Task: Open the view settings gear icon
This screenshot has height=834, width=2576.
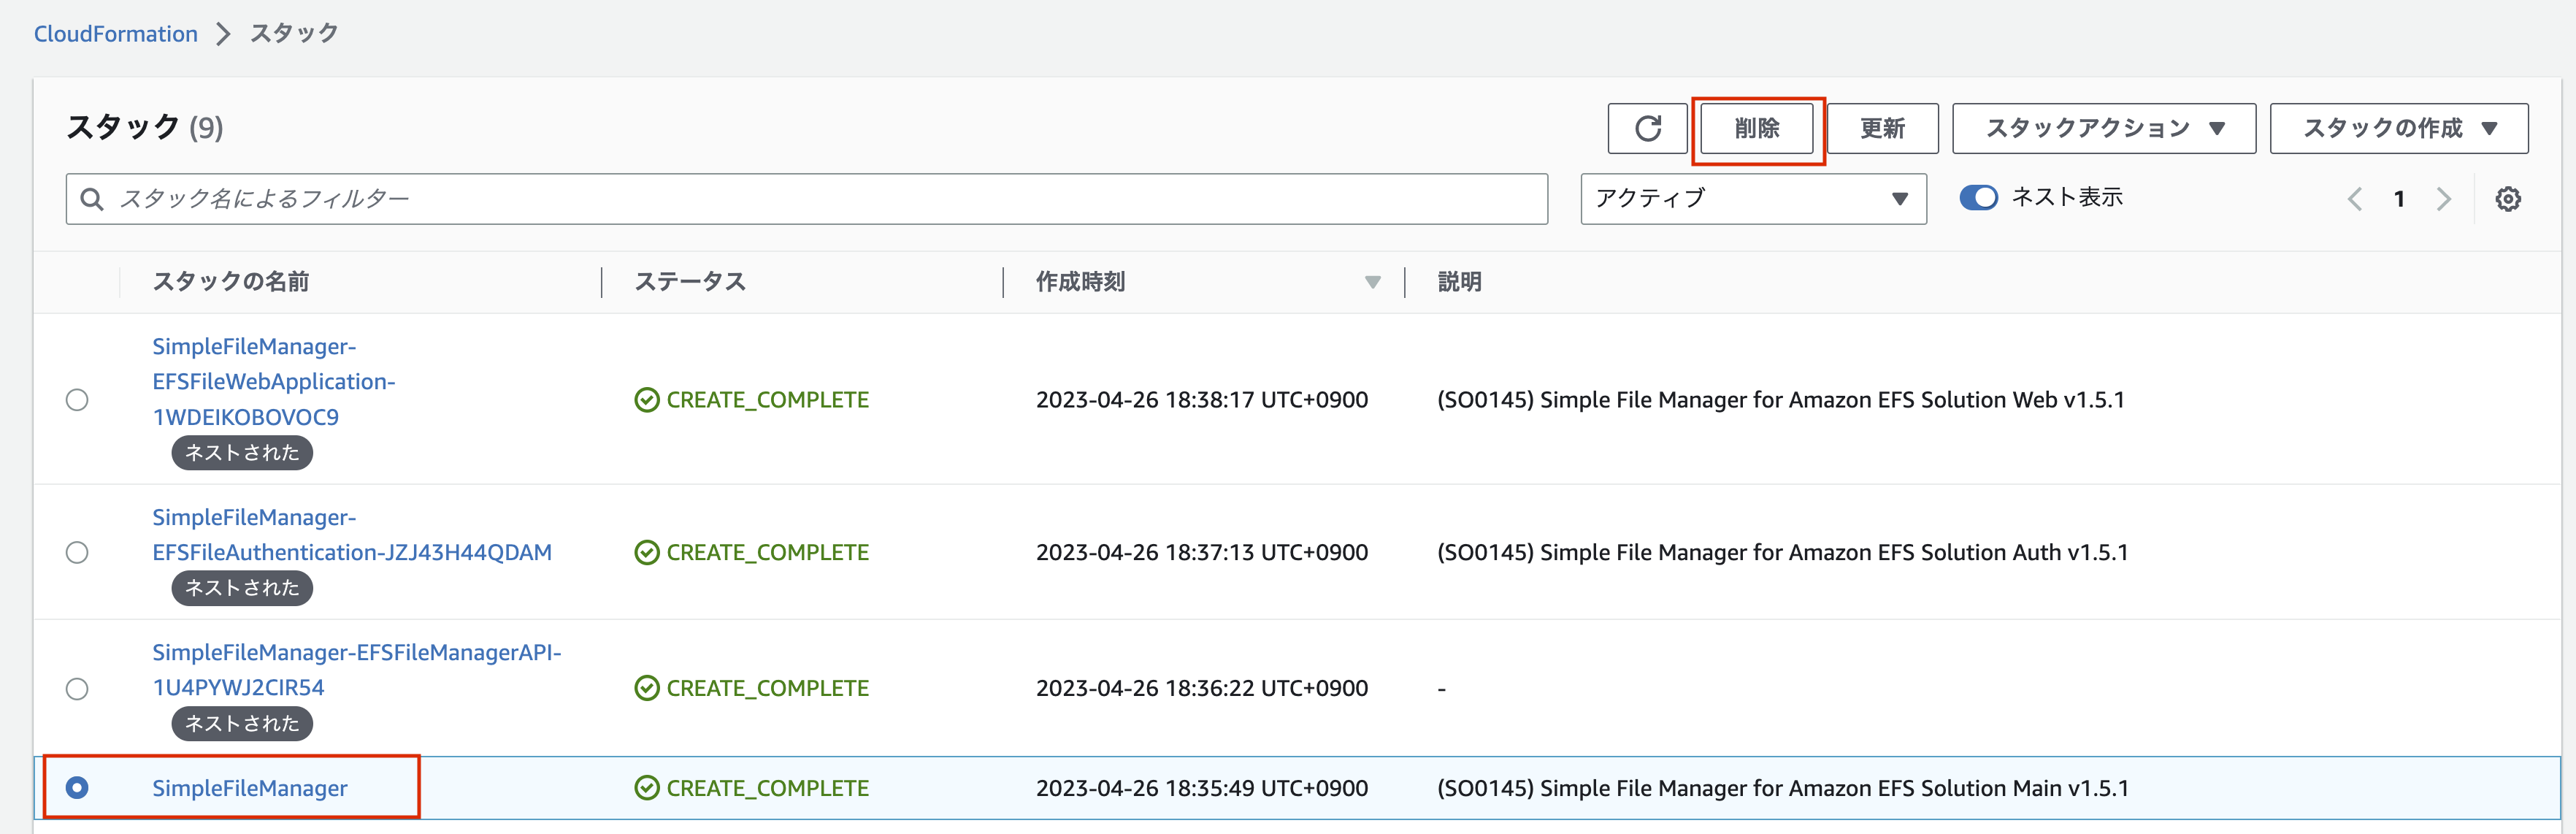Action: coord(2507,198)
